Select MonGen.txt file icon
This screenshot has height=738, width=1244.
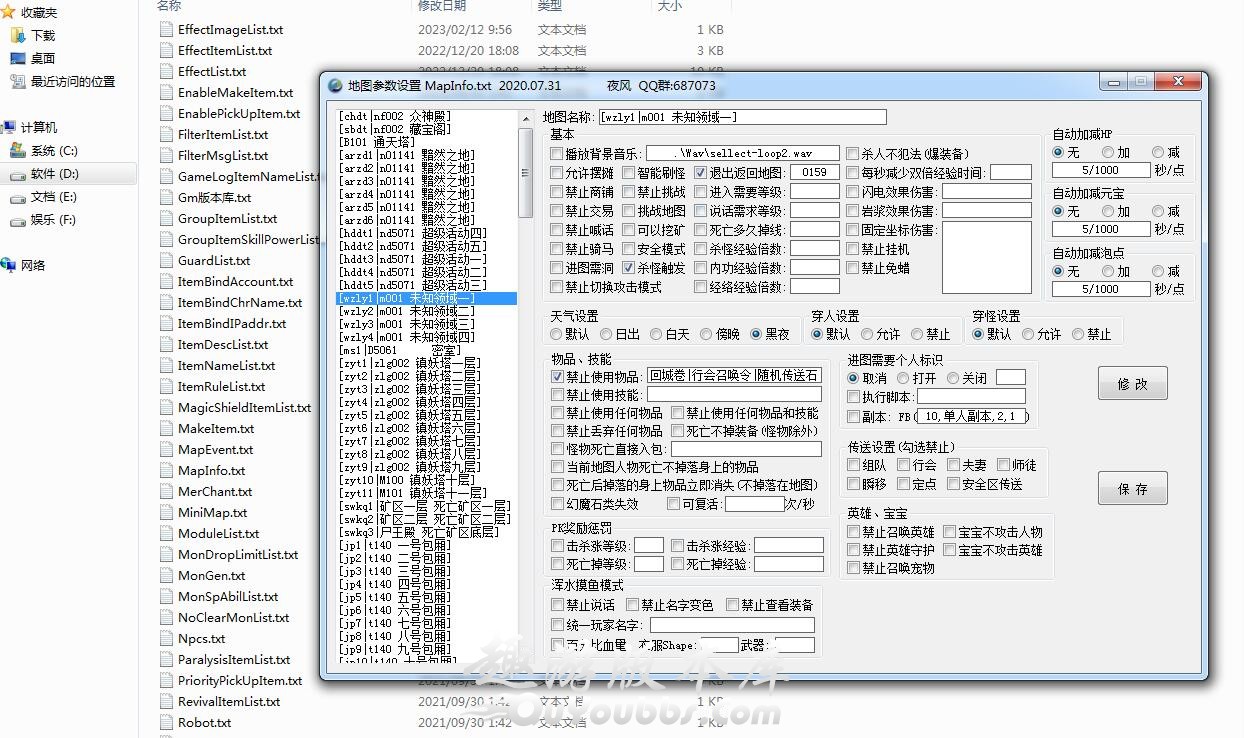click(x=166, y=575)
